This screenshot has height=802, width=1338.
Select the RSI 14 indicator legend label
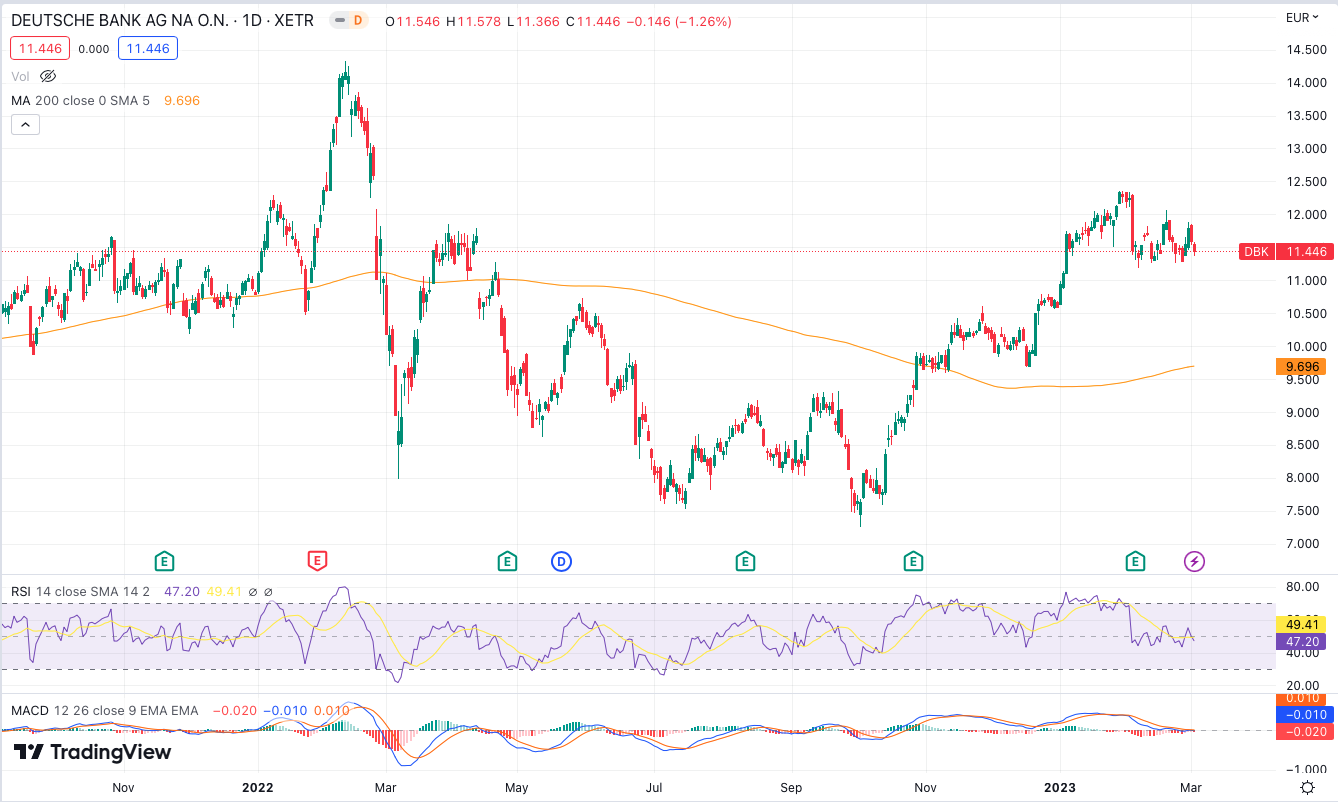80,592
